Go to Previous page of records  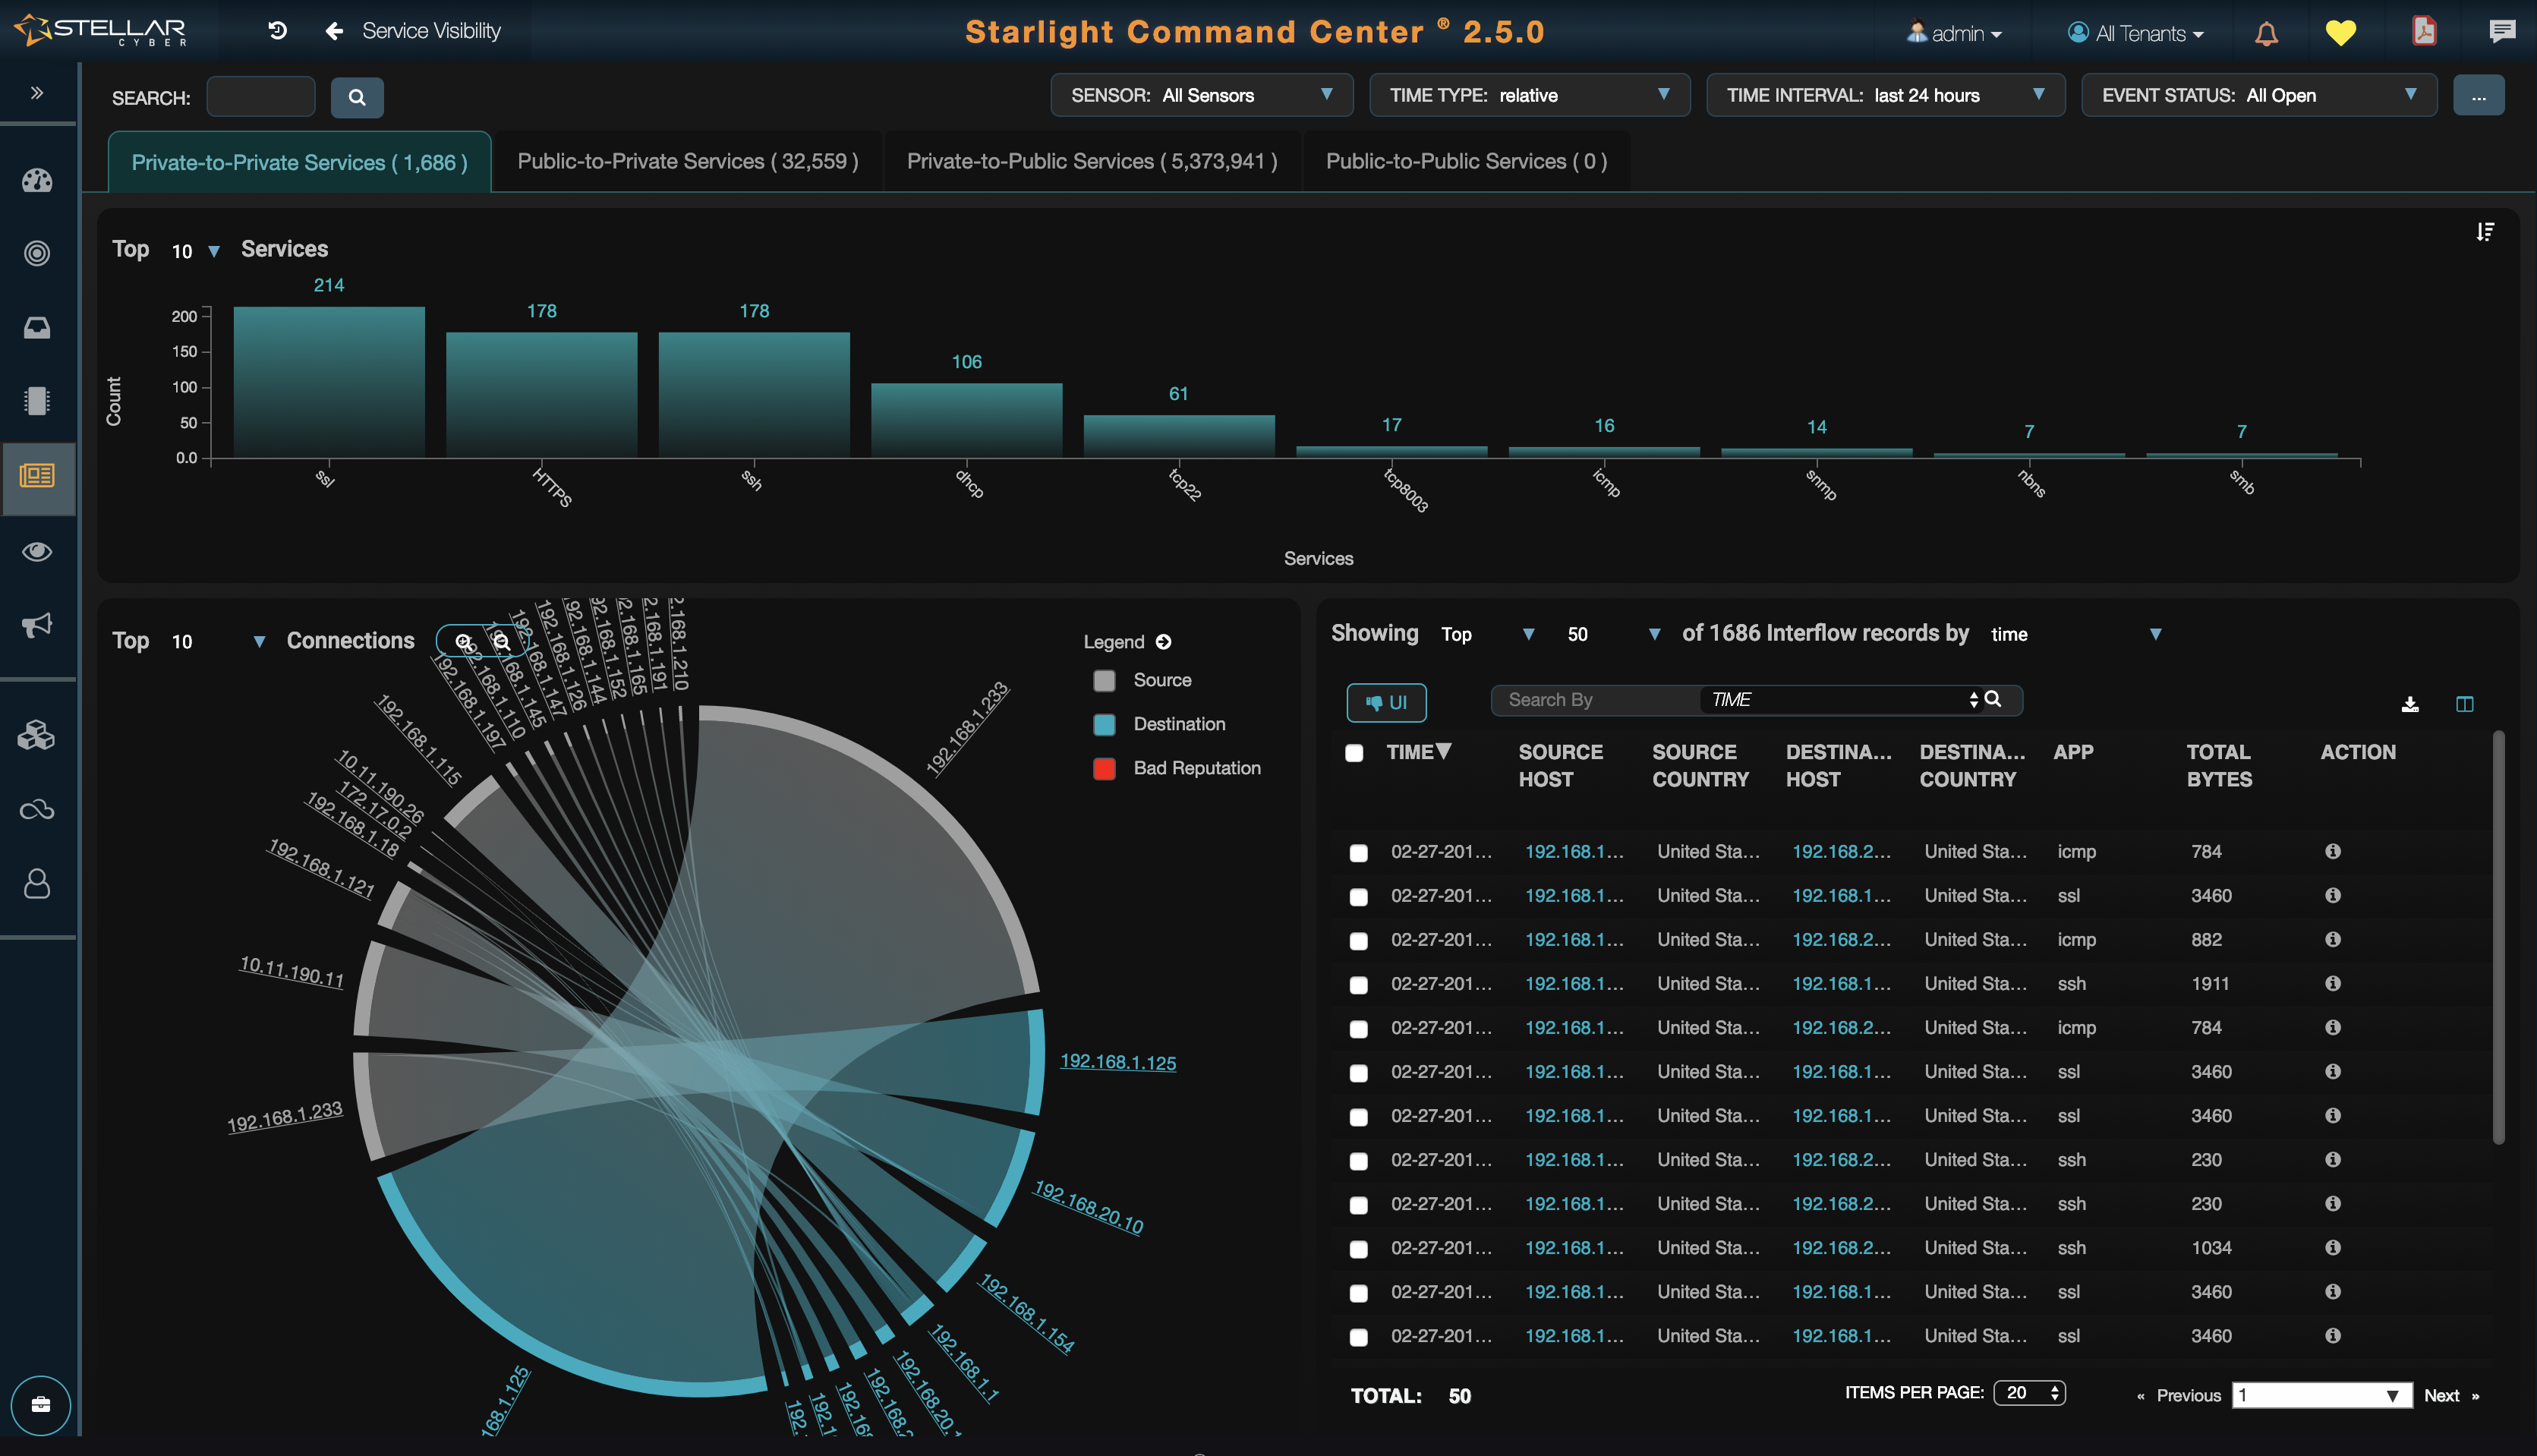pyautogui.click(x=2179, y=1395)
